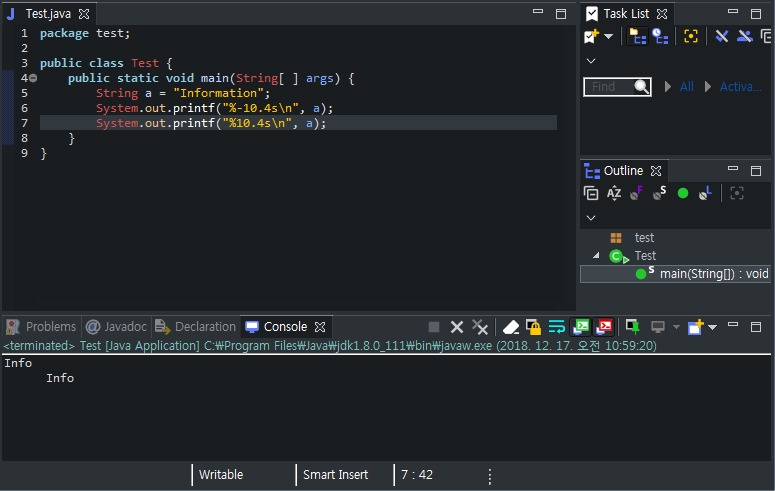Click the Task List show my tasks icon
Image resolution: width=775 pixels, height=491 pixels.
(x=744, y=36)
